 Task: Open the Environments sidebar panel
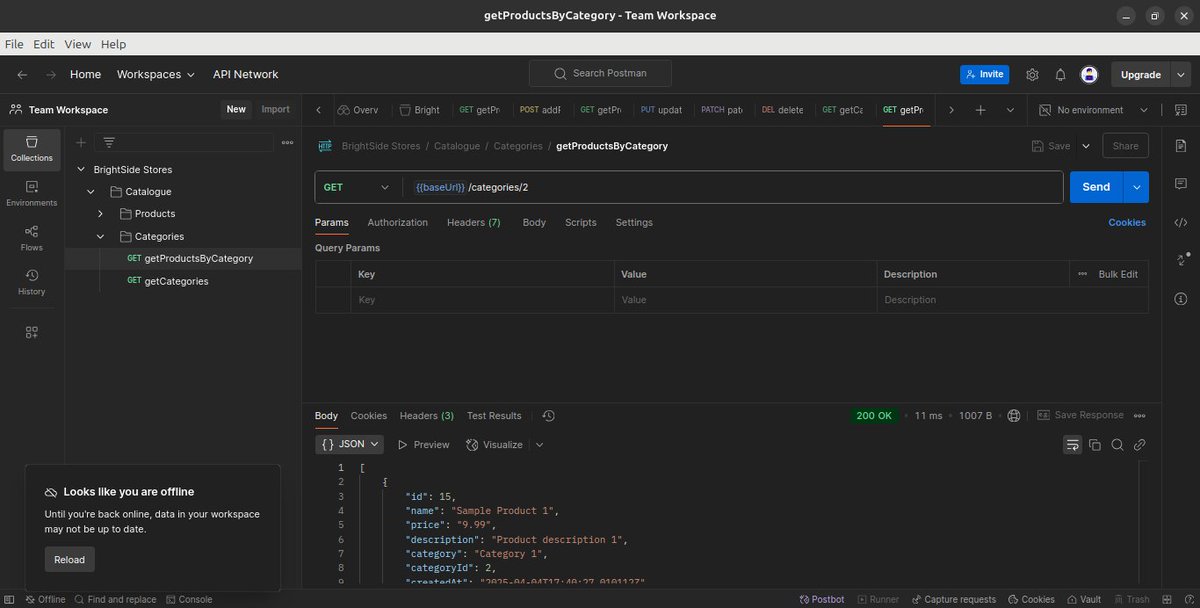pyautogui.click(x=32, y=193)
